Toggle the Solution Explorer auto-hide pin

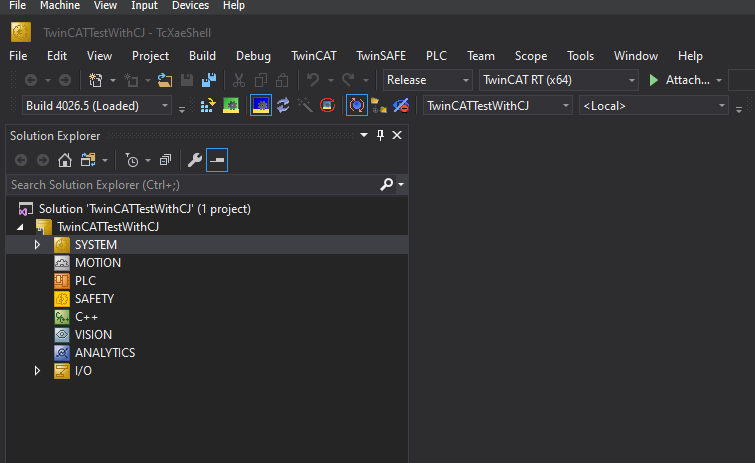point(380,135)
